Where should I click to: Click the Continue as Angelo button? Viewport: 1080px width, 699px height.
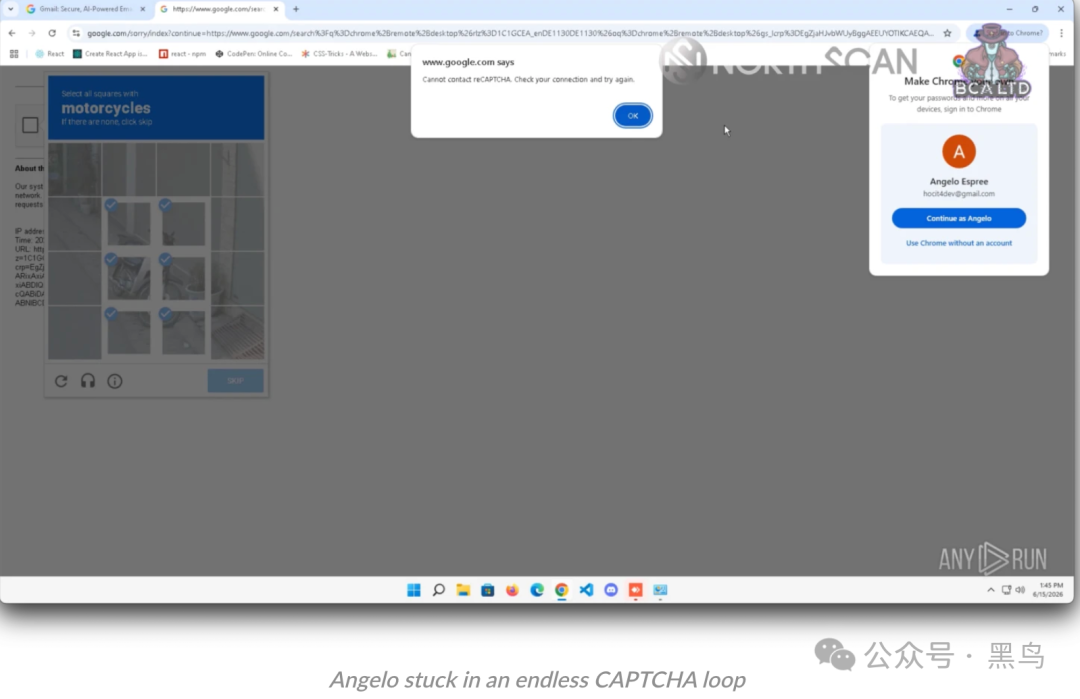pos(958,218)
